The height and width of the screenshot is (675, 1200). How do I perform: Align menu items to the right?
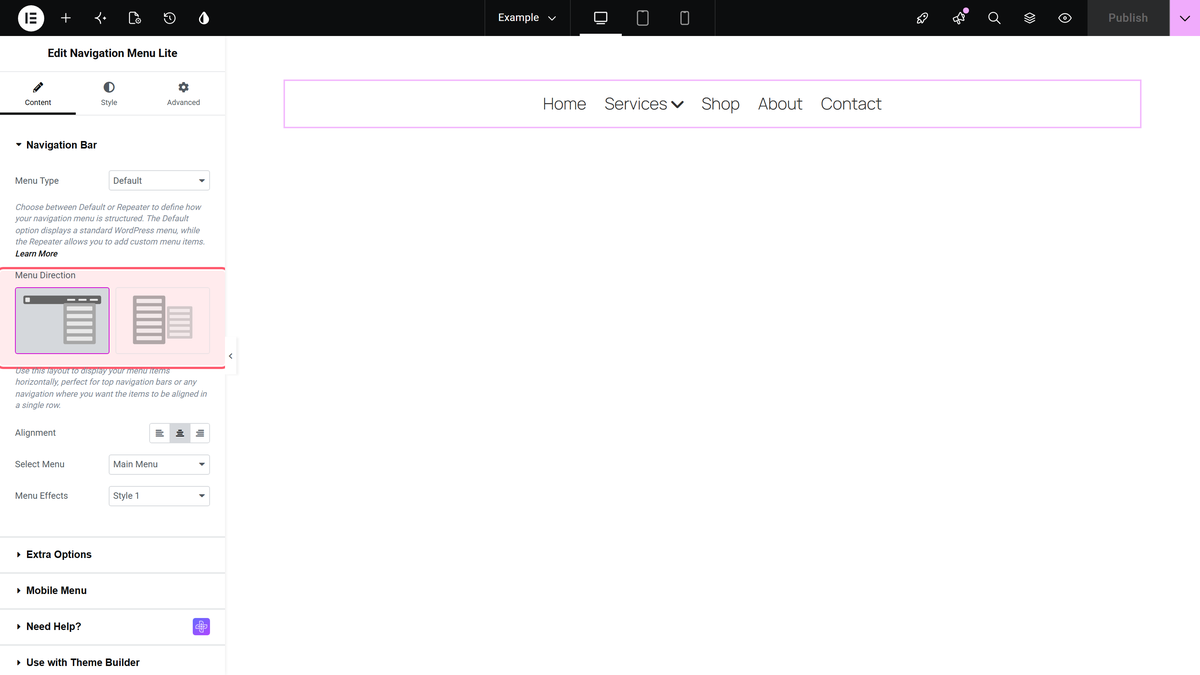click(x=200, y=433)
